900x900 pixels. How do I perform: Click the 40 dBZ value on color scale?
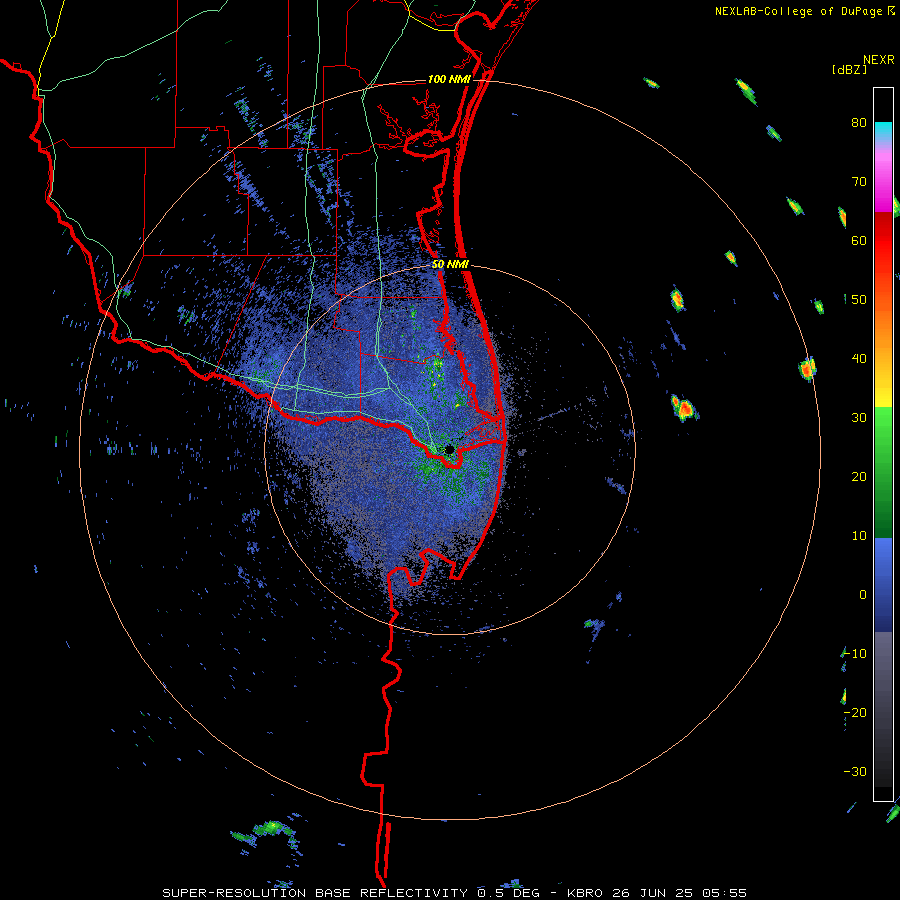(x=859, y=359)
